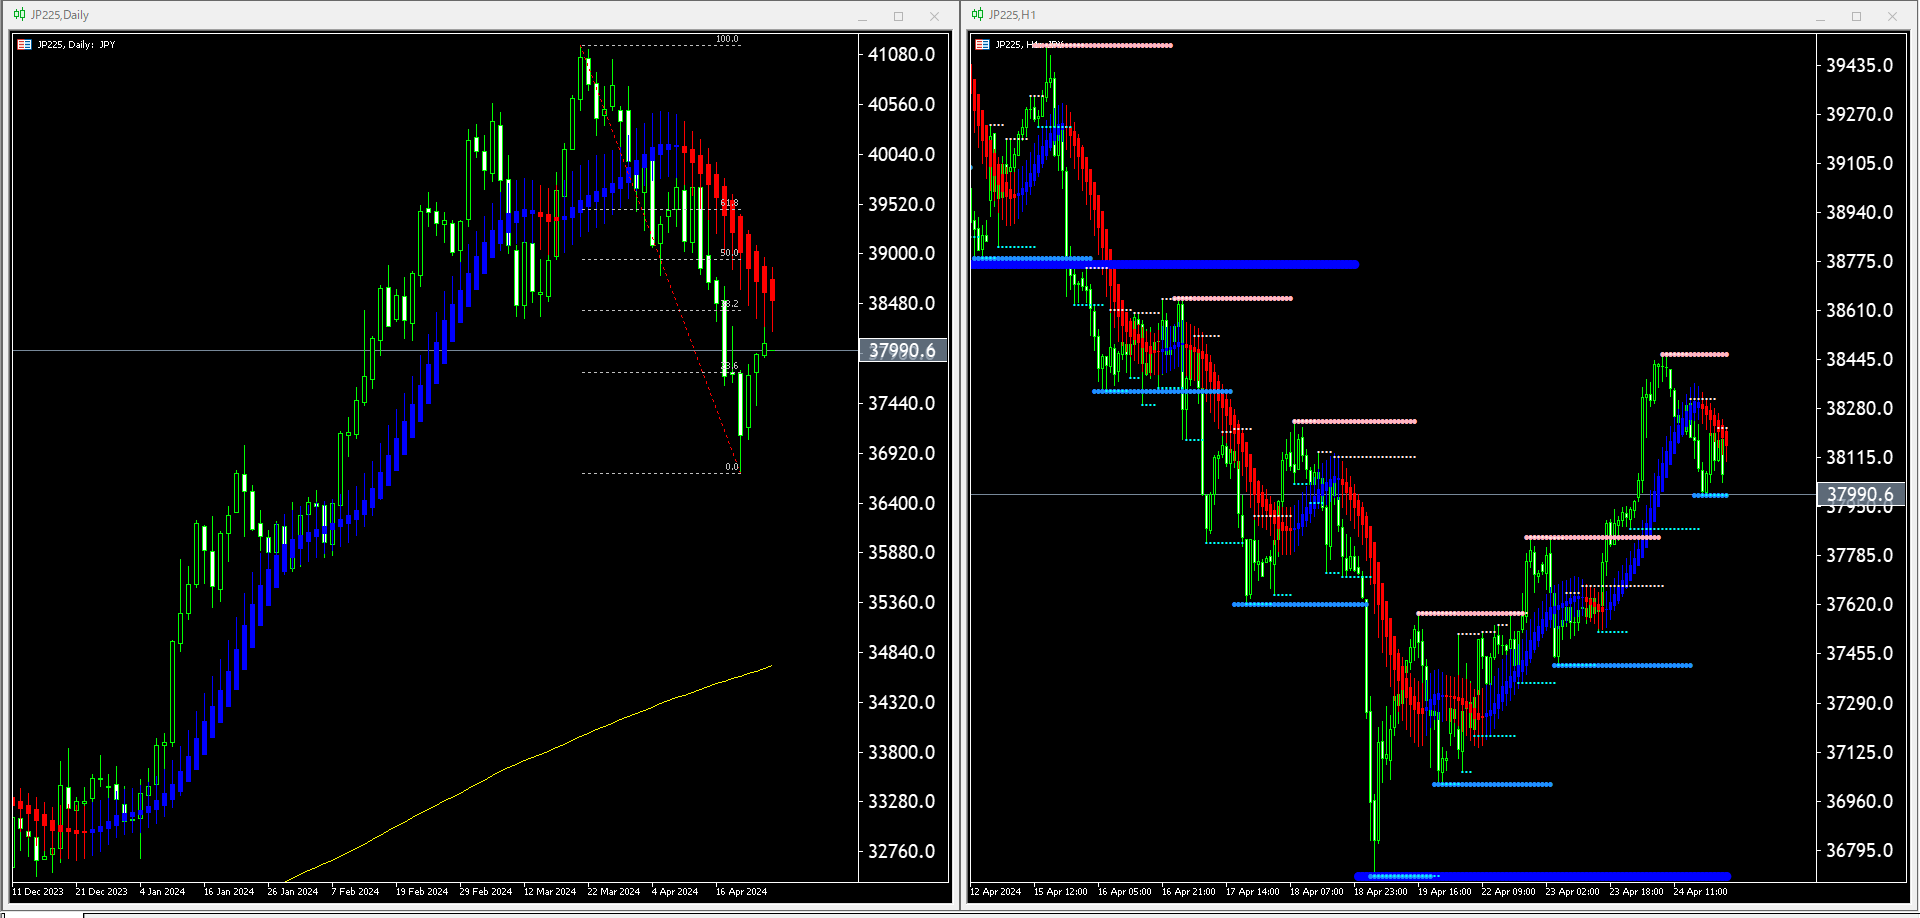The height and width of the screenshot is (918, 1920).
Task: Click the 37990.6 current price tag on Daily chart
Action: (902, 351)
